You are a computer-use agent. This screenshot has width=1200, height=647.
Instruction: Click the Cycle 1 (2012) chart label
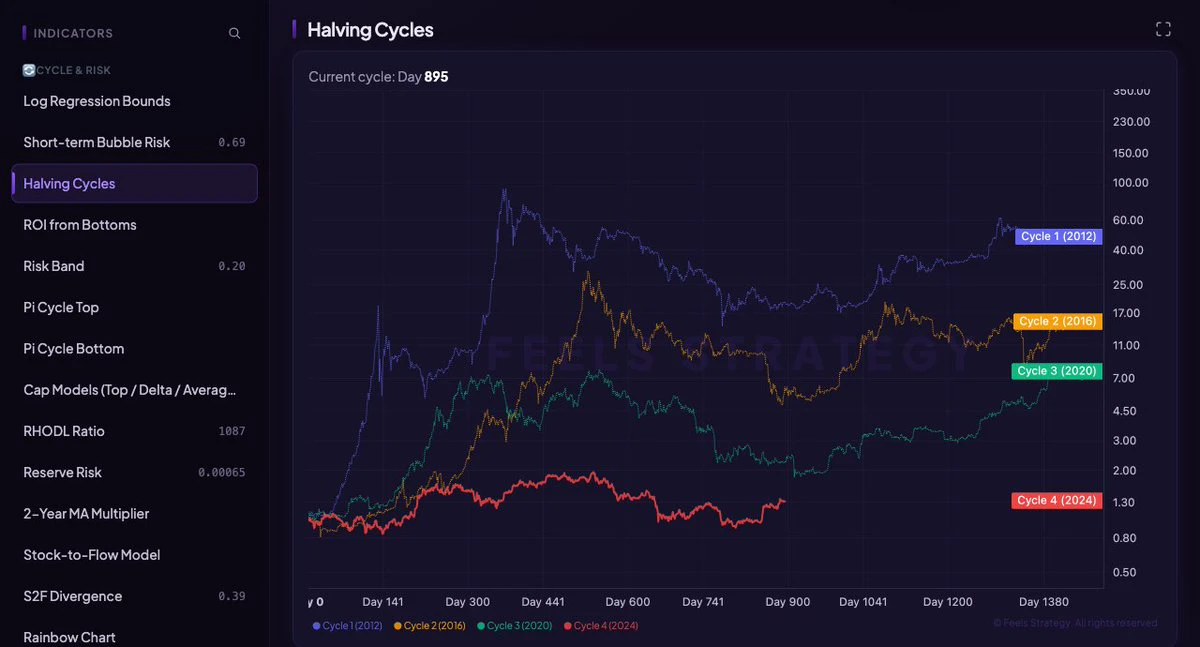pos(1058,237)
